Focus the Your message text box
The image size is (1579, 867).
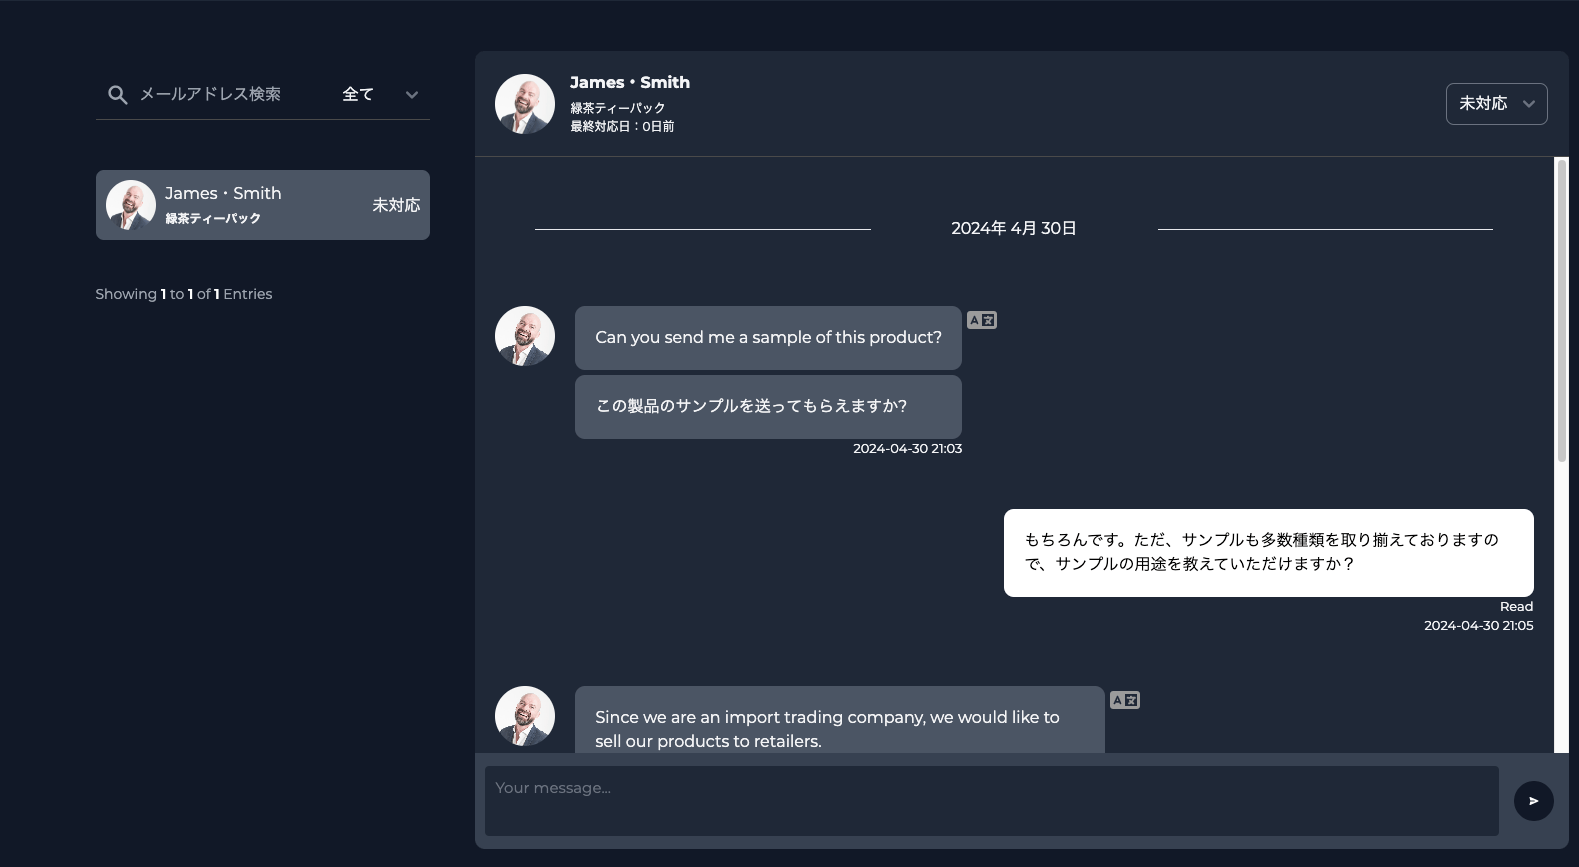(991, 800)
